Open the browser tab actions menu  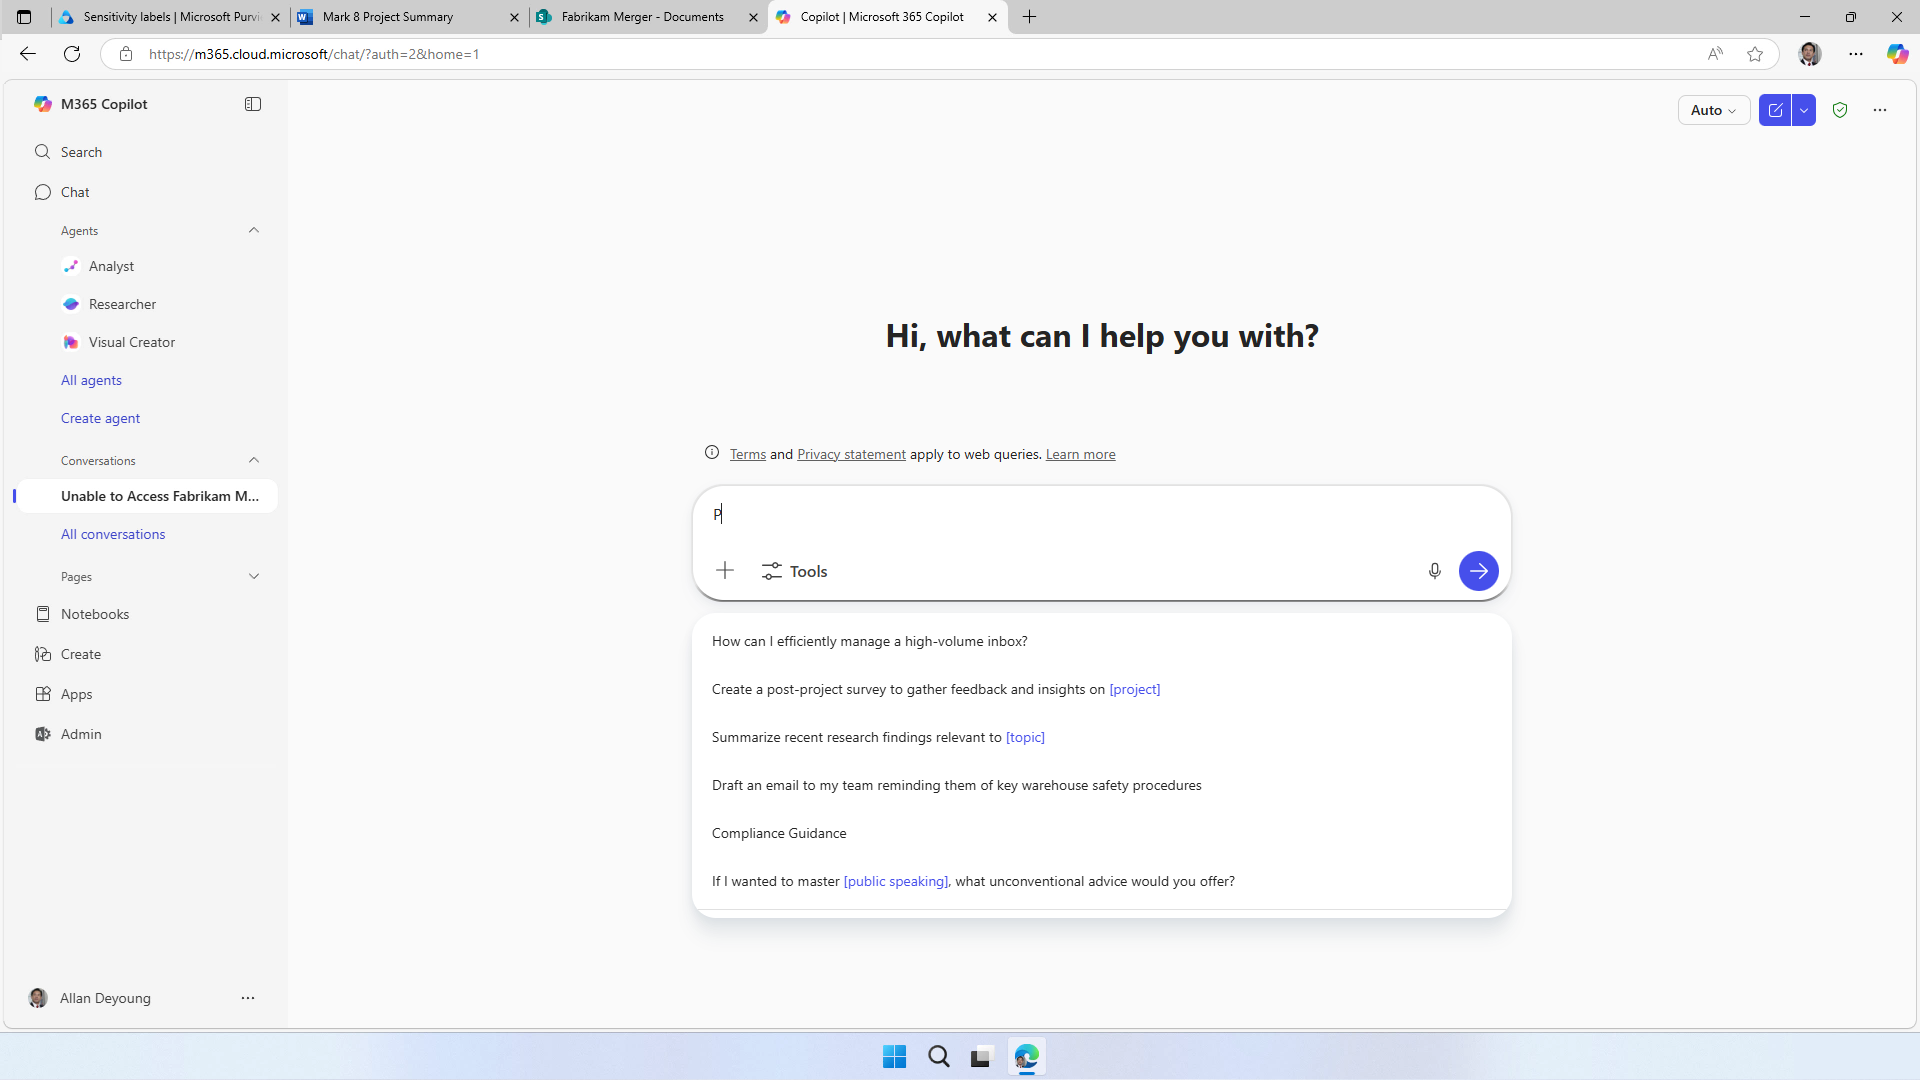24,17
